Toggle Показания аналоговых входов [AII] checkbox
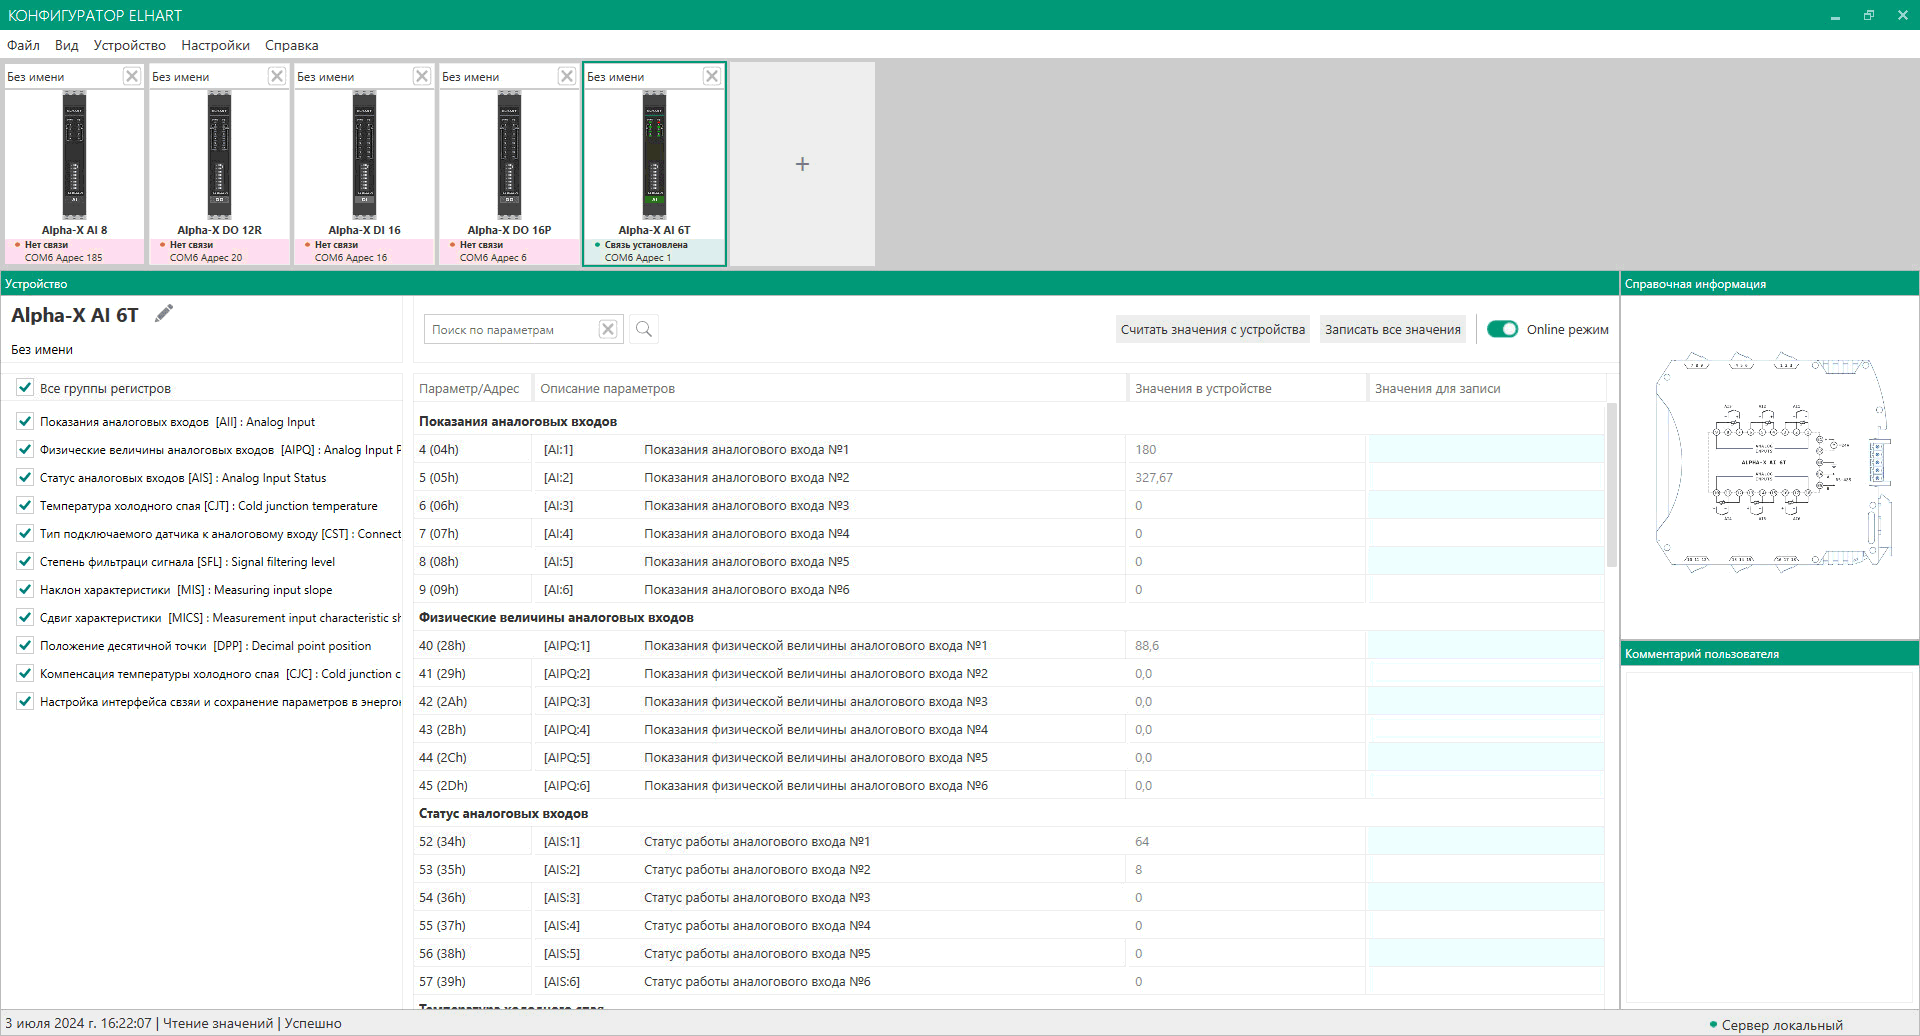 pos(25,422)
